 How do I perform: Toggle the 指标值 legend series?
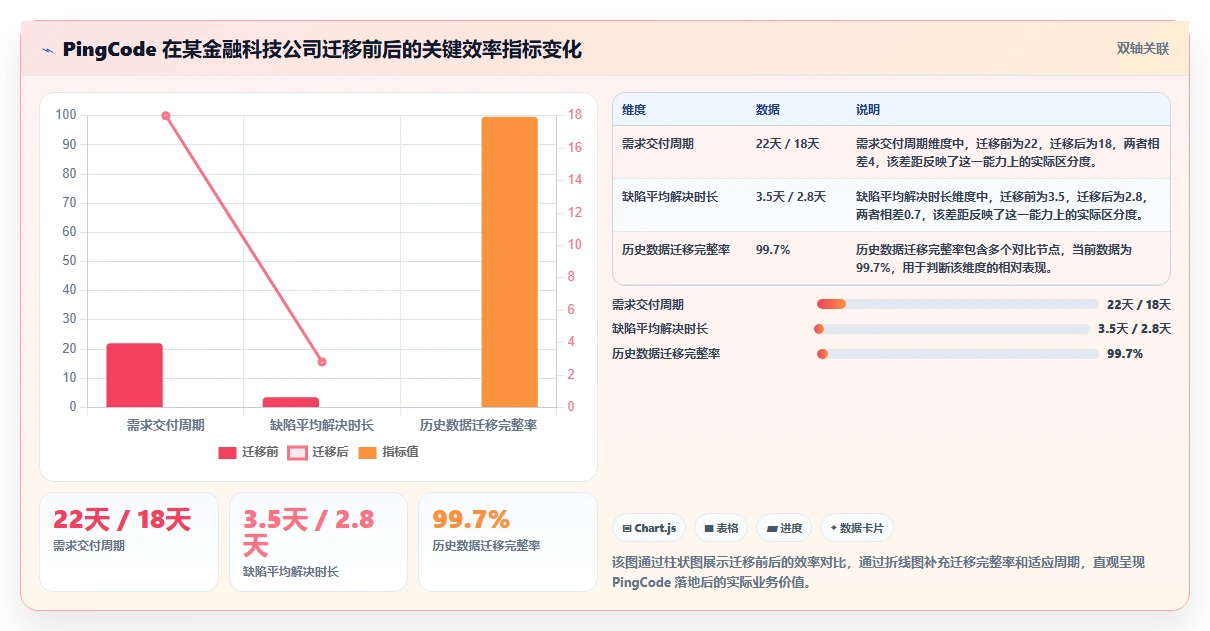point(388,452)
